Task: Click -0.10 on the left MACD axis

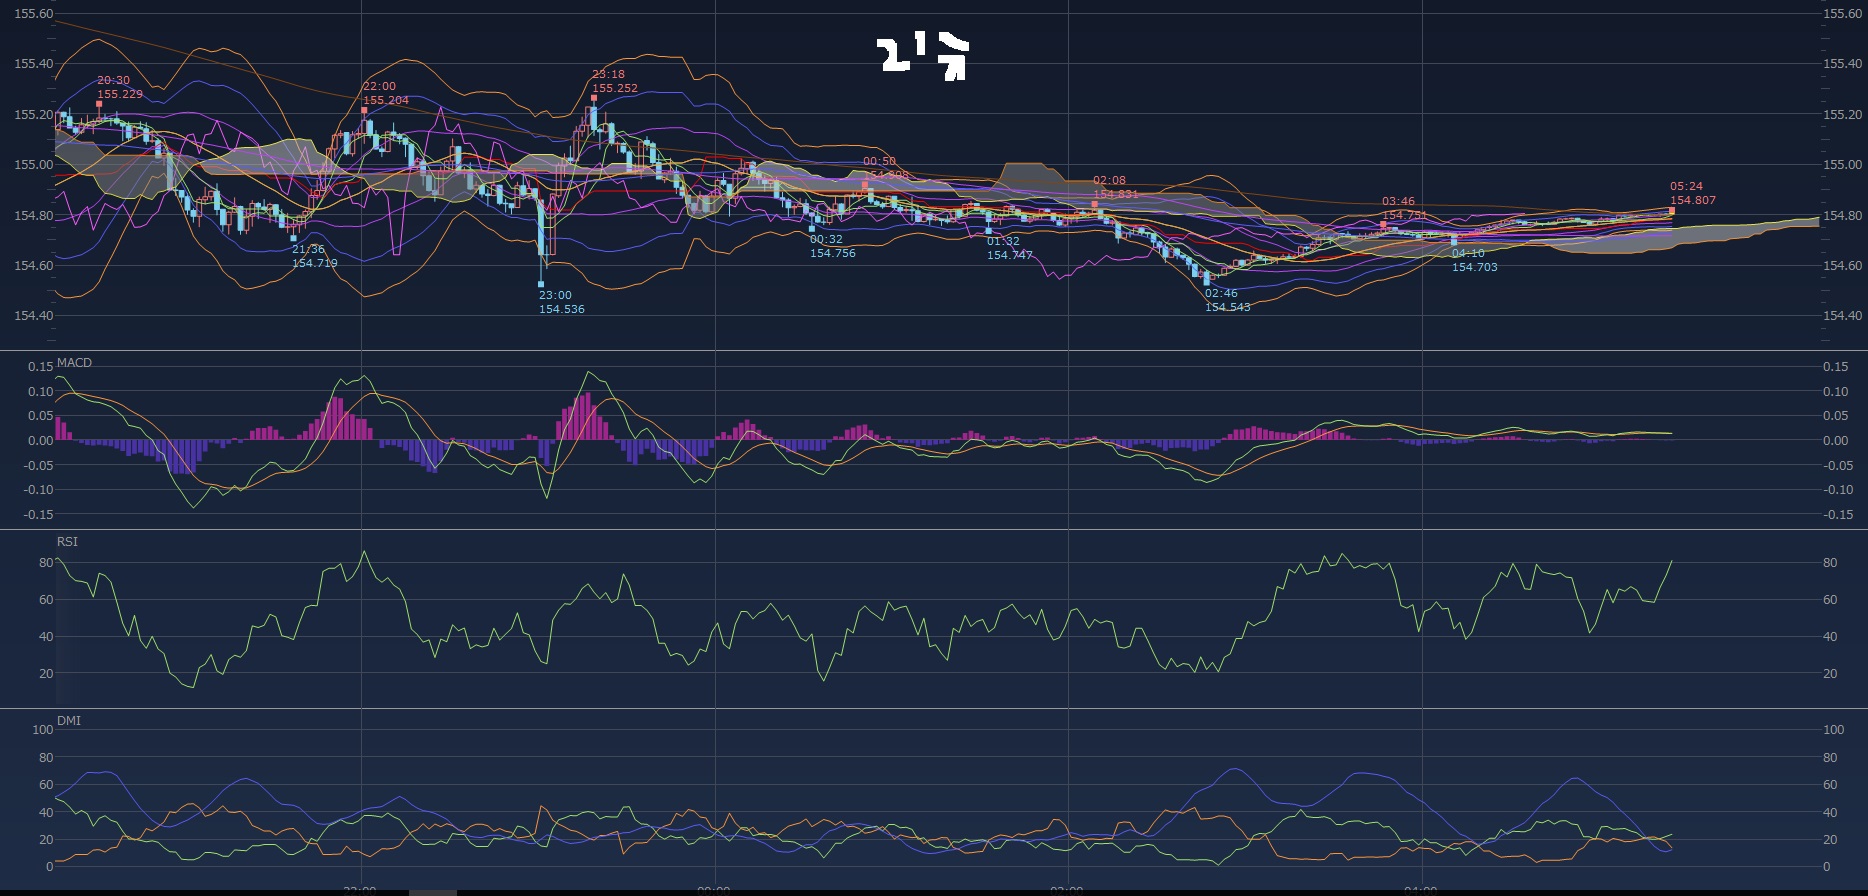Action: 39,489
